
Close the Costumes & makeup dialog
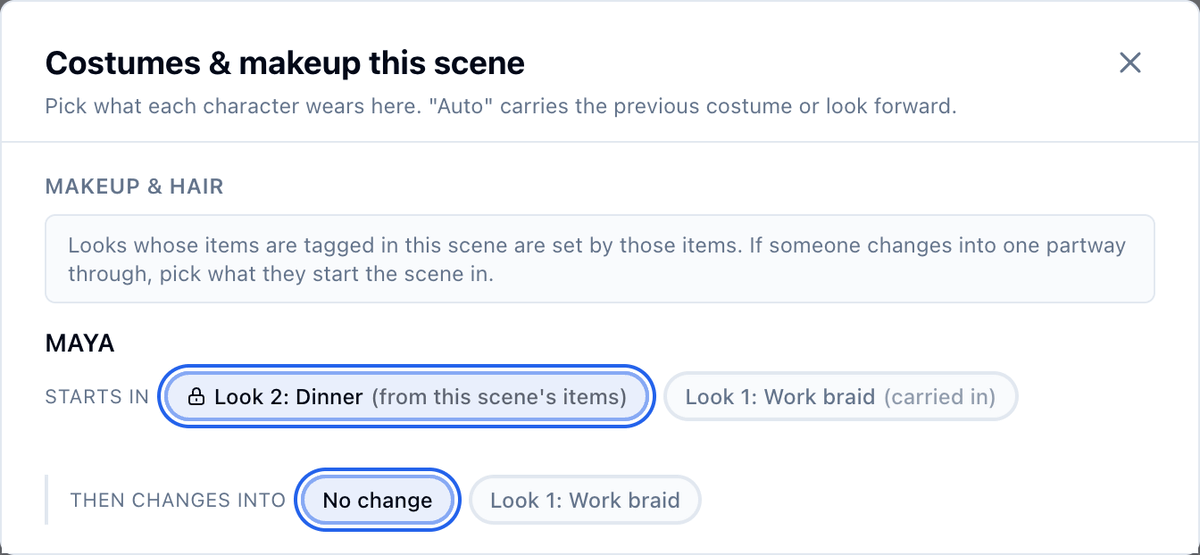click(1130, 63)
